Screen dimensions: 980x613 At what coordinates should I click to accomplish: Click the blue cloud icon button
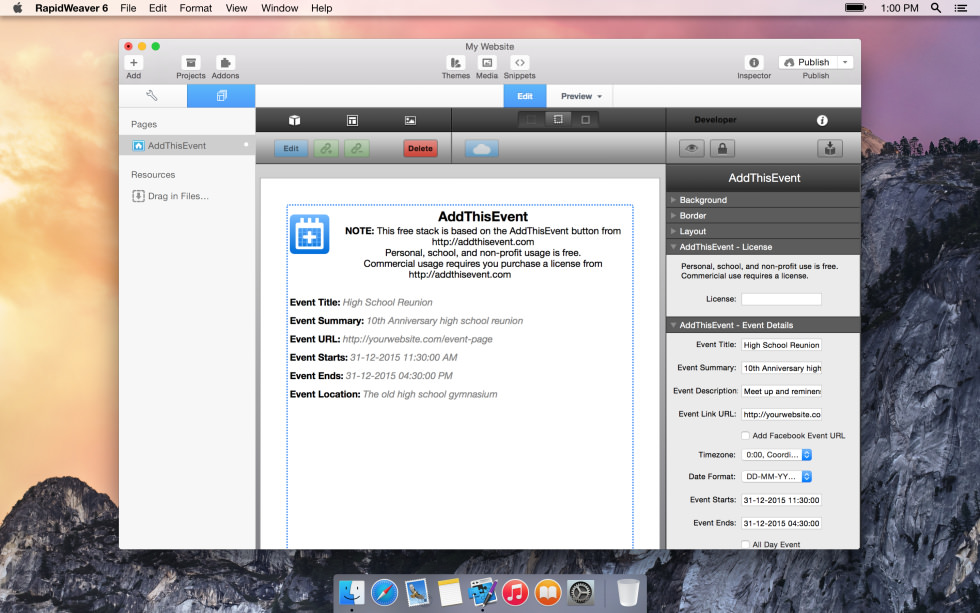click(x=481, y=149)
